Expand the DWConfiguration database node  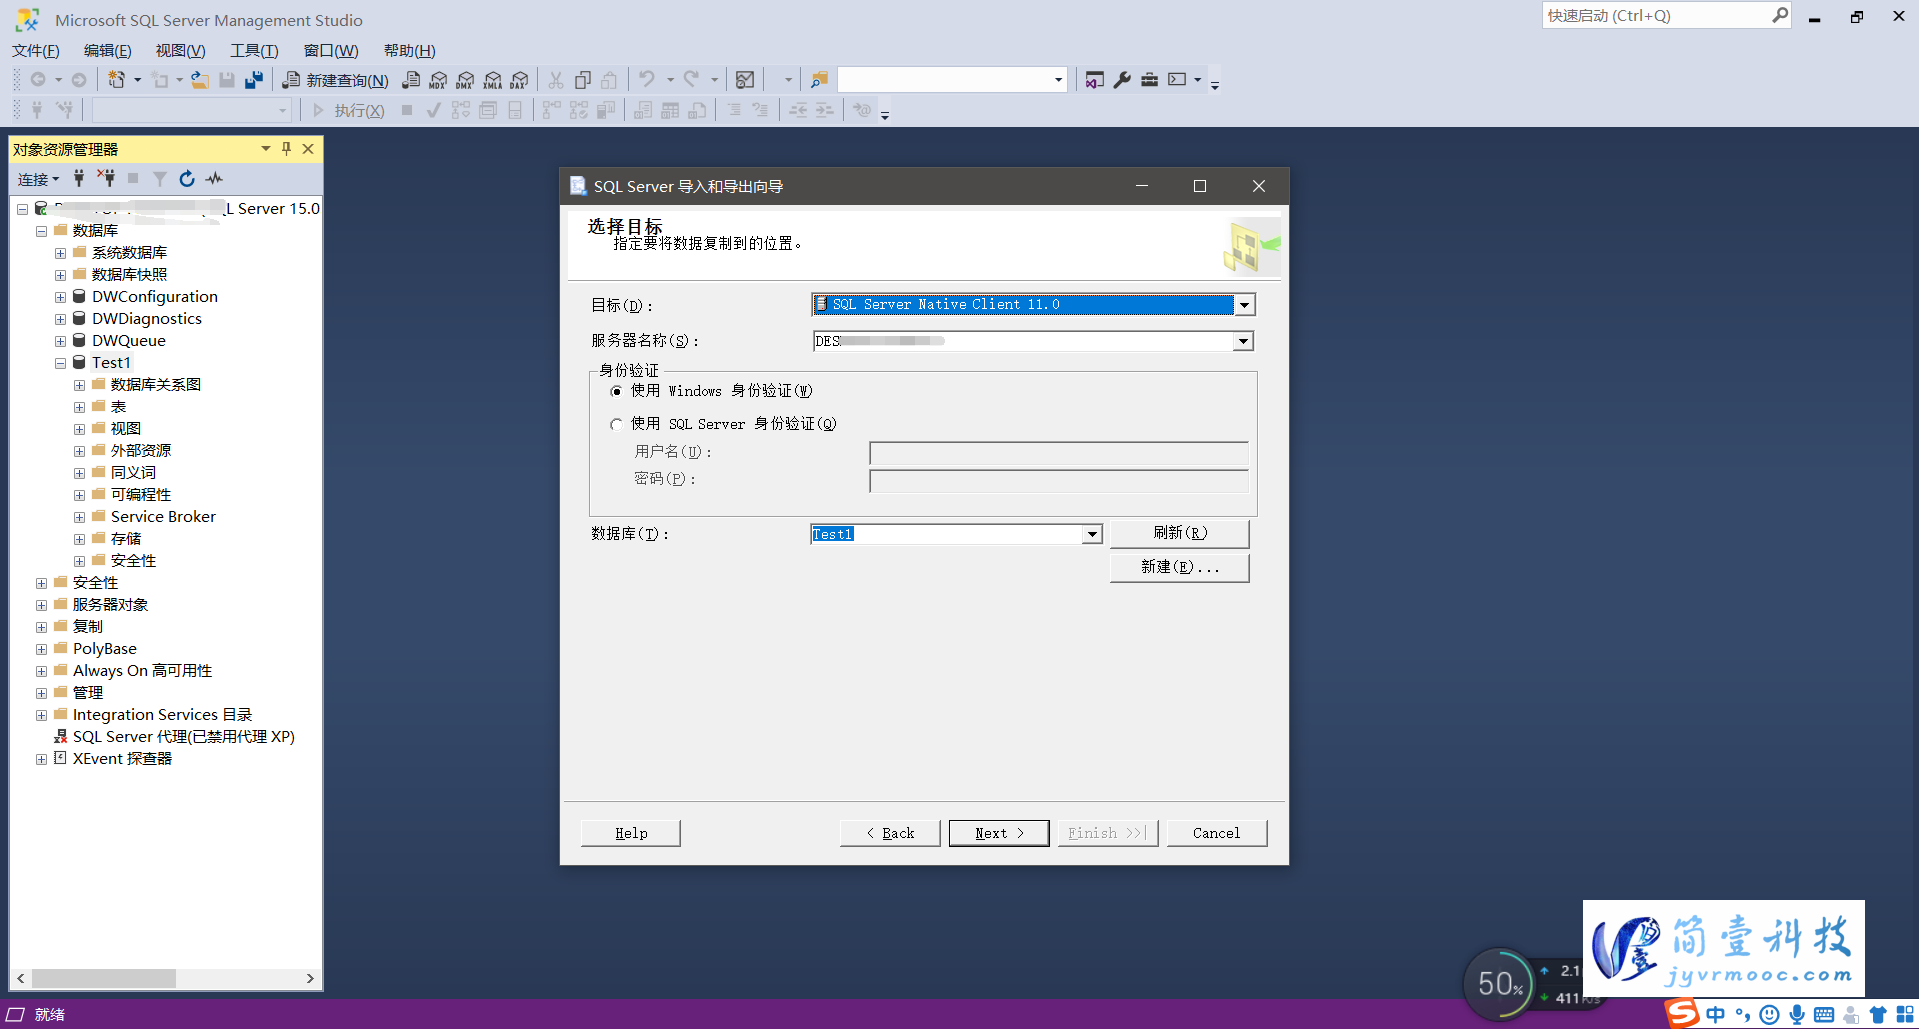pyautogui.click(x=60, y=297)
